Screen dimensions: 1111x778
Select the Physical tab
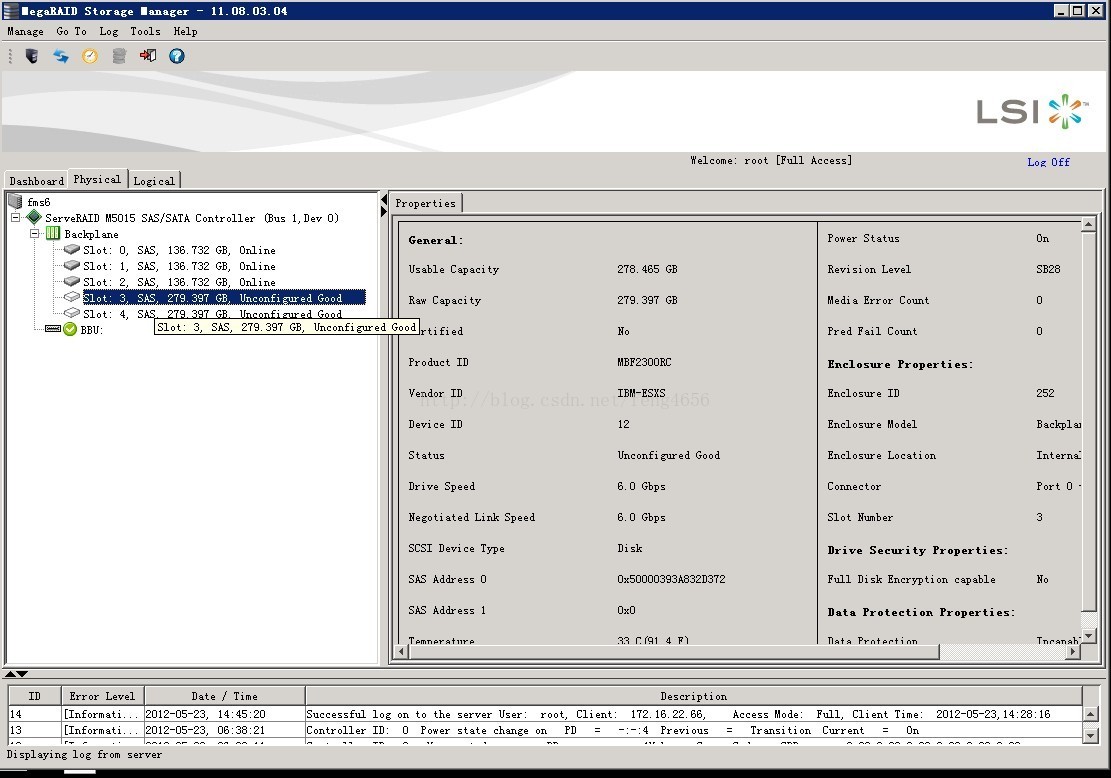(97, 179)
